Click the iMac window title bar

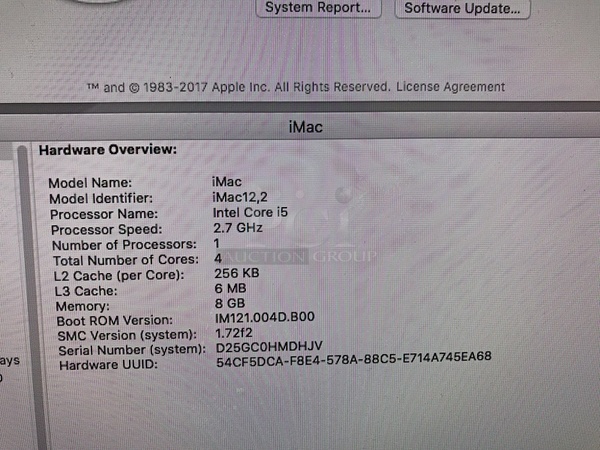pyautogui.click(x=300, y=127)
